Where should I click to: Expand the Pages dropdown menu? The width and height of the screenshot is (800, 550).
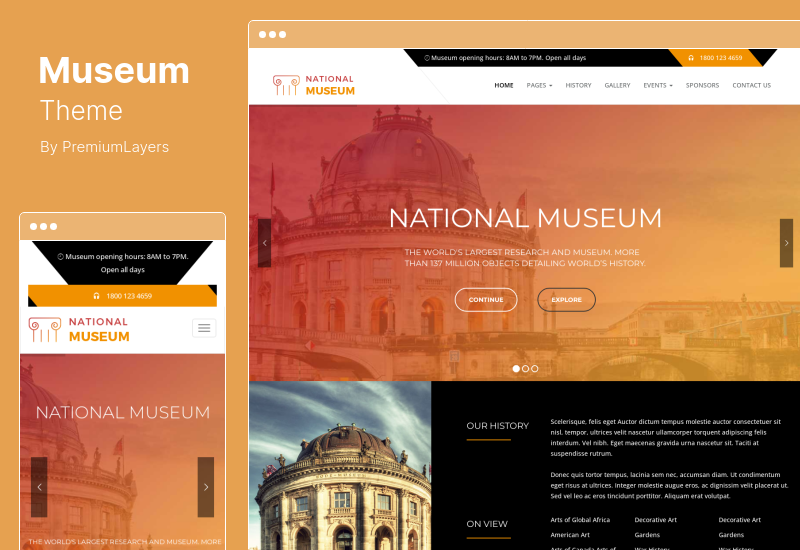tap(539, 85)
